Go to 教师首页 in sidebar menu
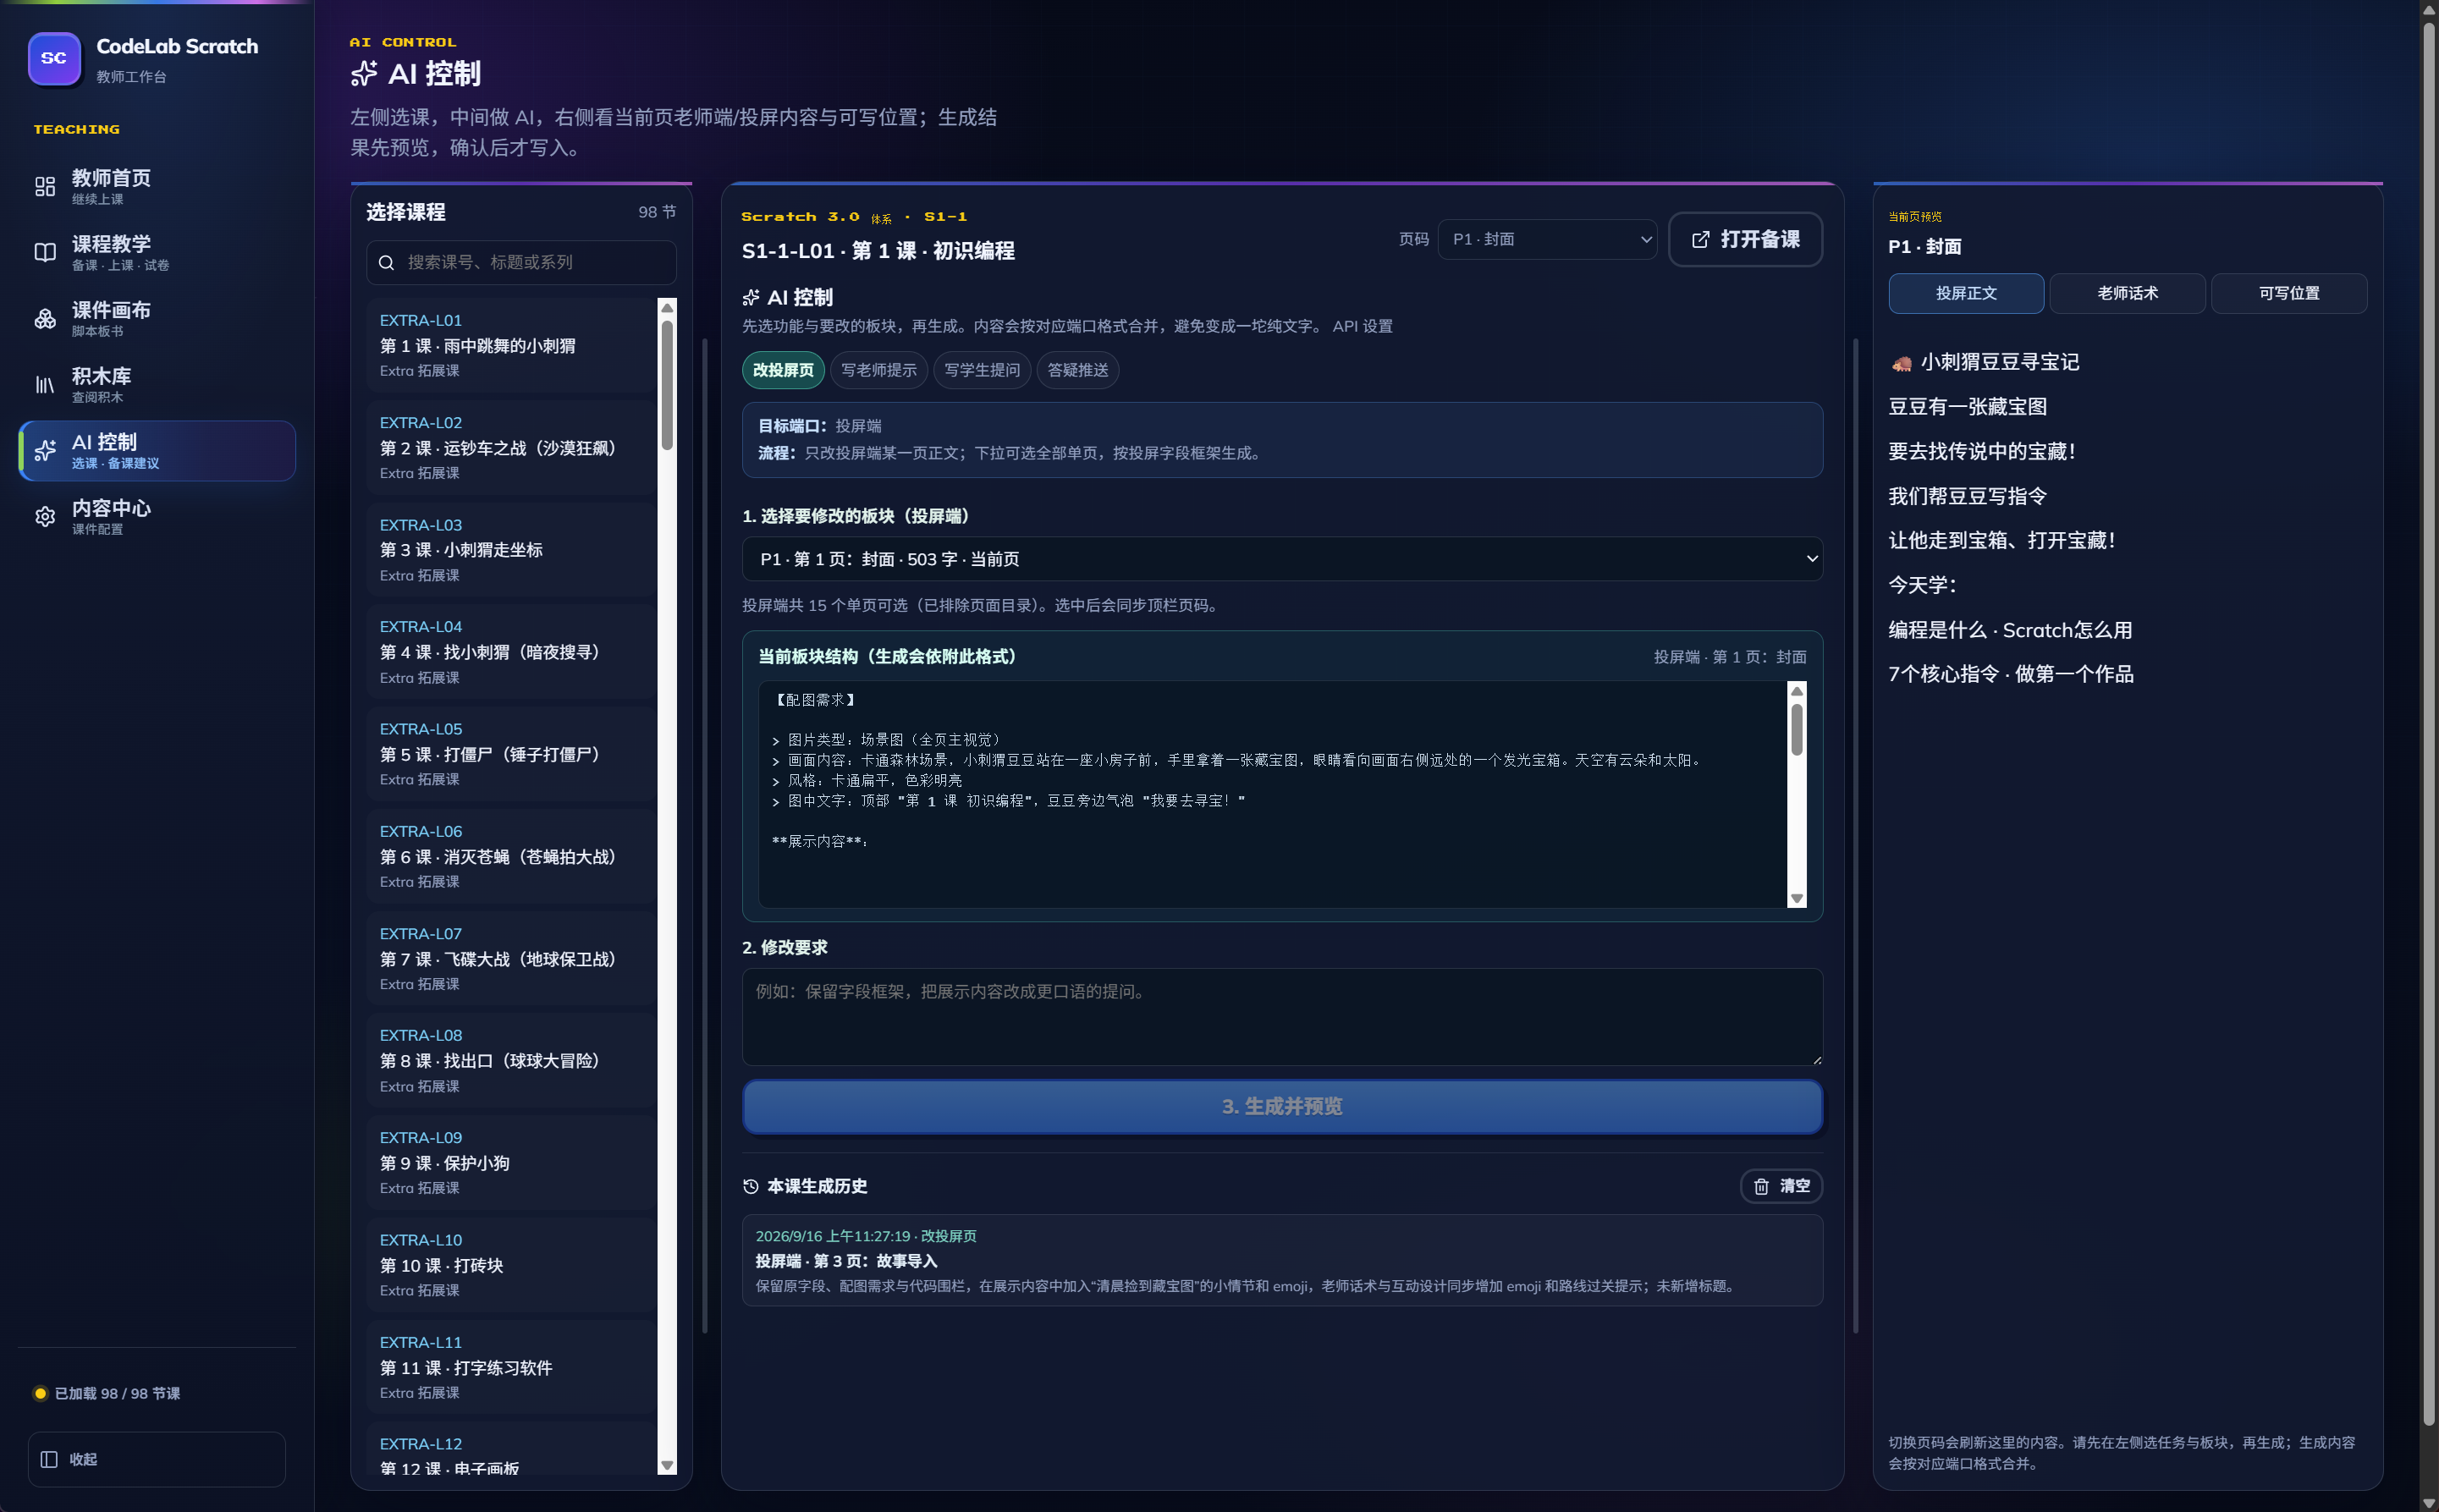The height and width of the screenshot is (1512, 2439). tap(157, 187)
